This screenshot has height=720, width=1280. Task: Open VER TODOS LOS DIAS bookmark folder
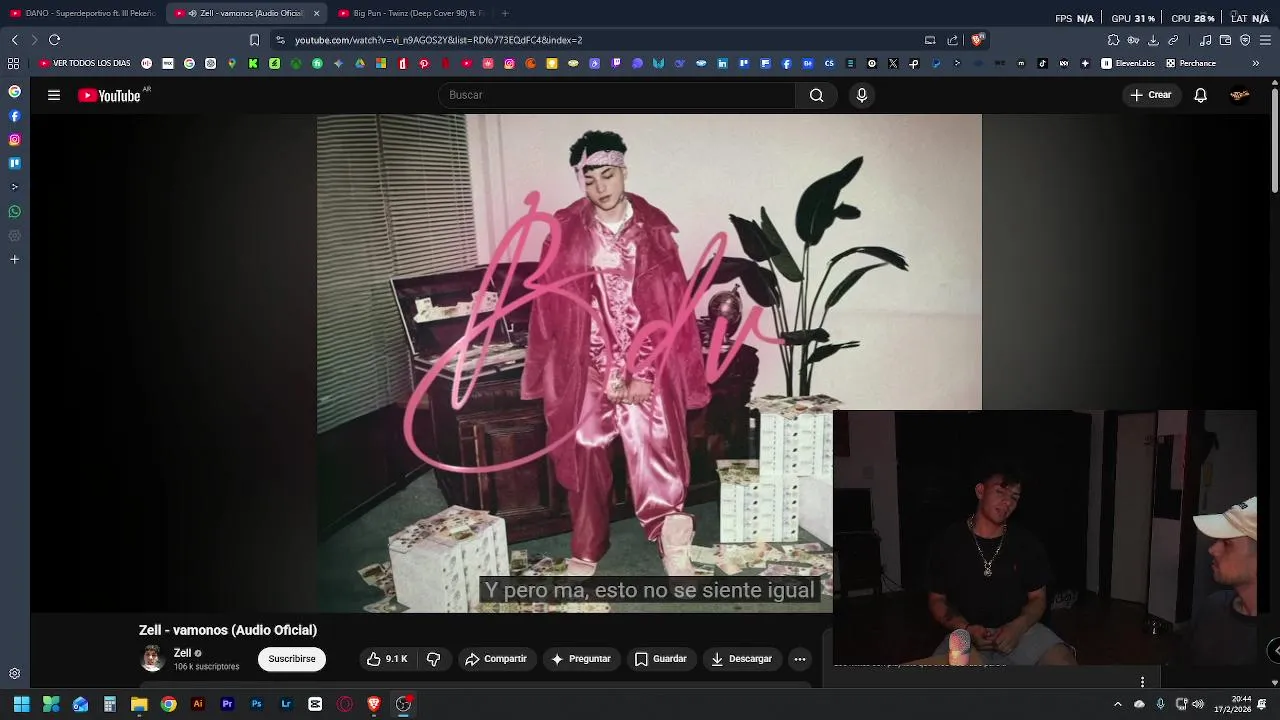(x=85, y=63)
